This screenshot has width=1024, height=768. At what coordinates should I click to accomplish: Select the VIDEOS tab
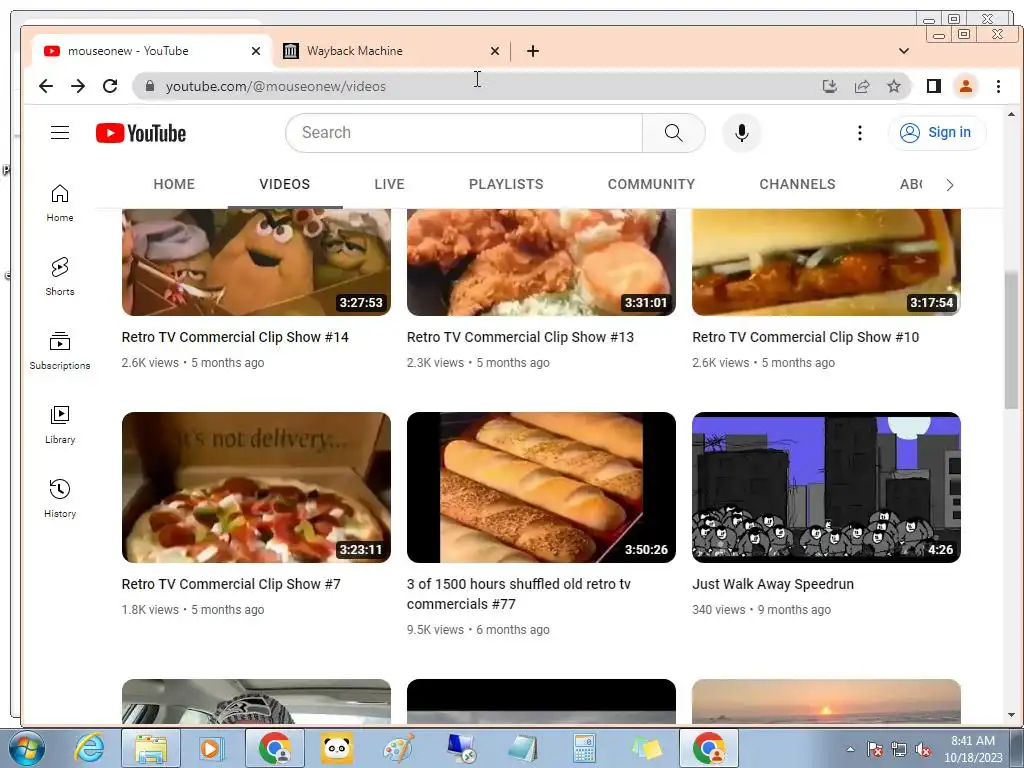click(285, 184)
